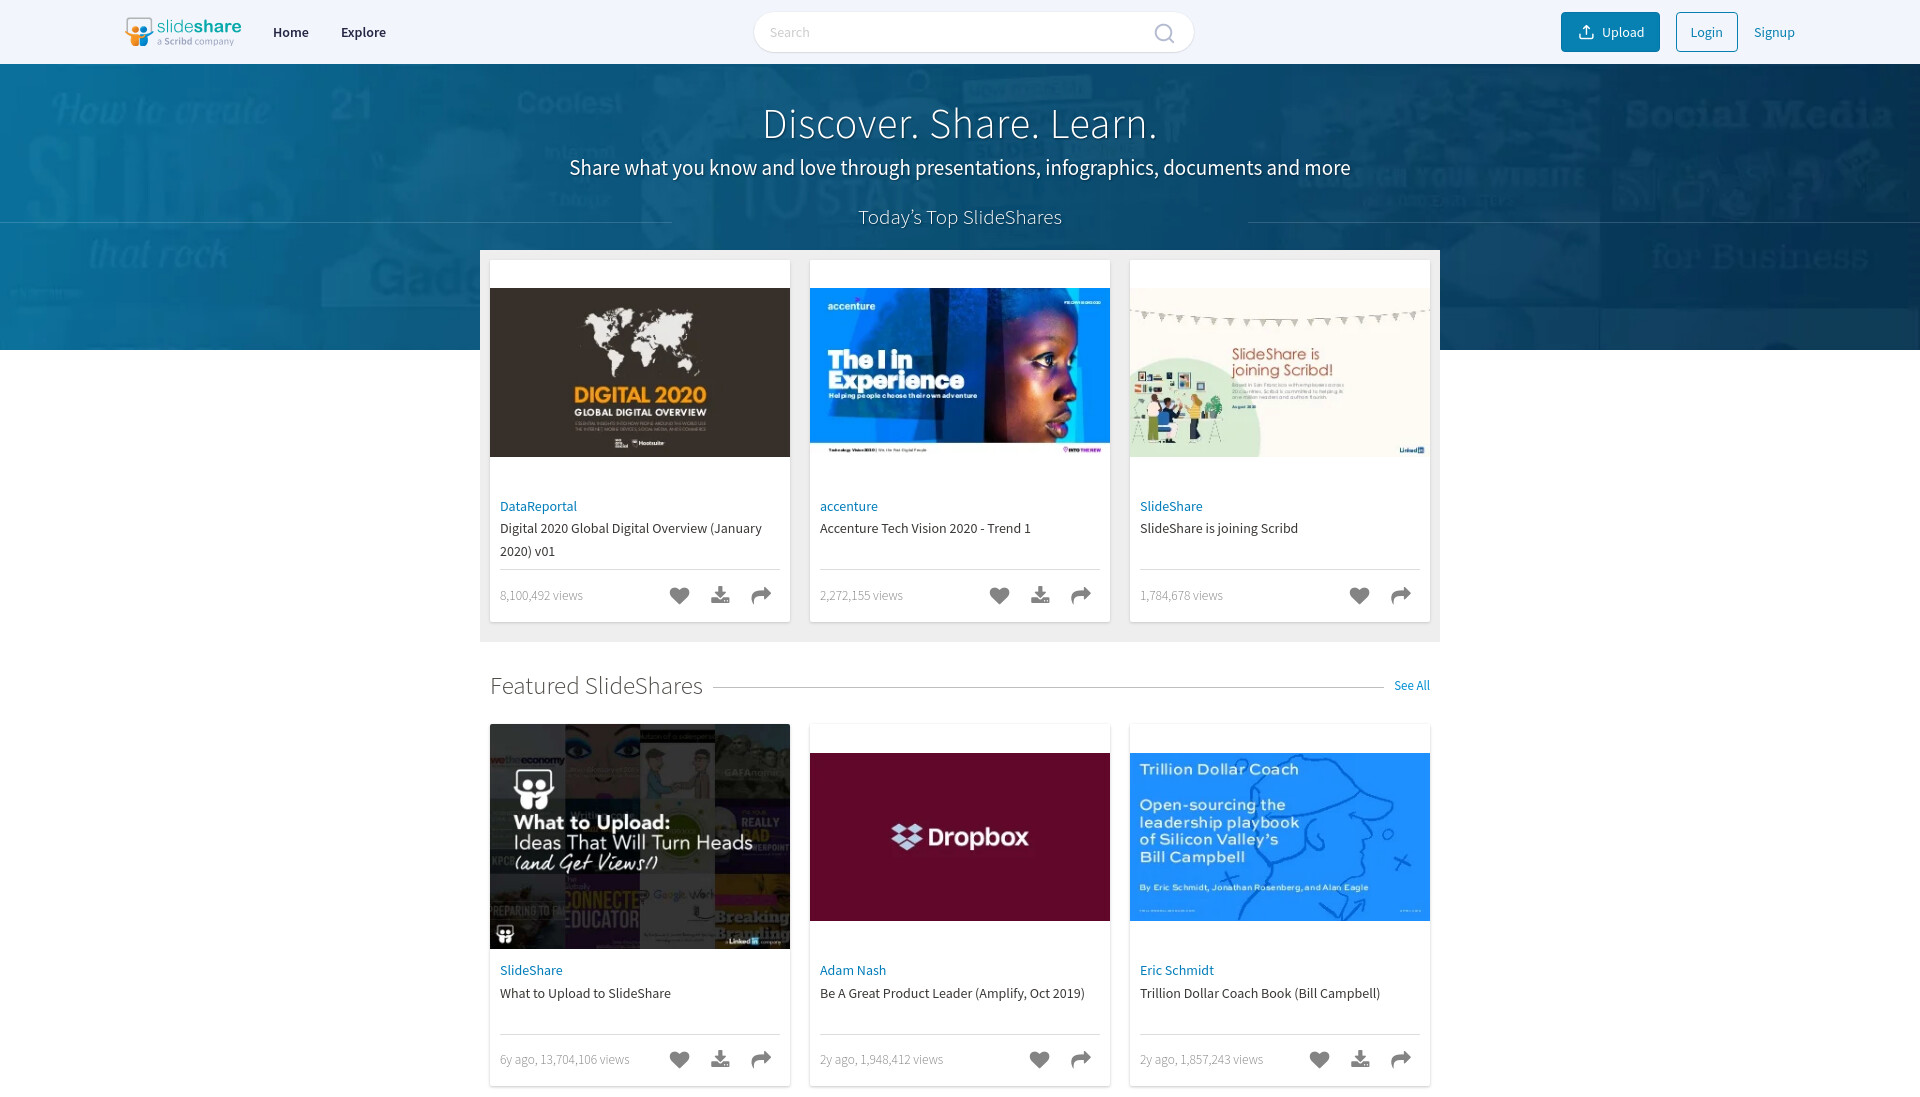Viewport: 1920px width, 1097px height.
Task: Share Be A Great Product Leader presentation
Action: point(1081,1059)
